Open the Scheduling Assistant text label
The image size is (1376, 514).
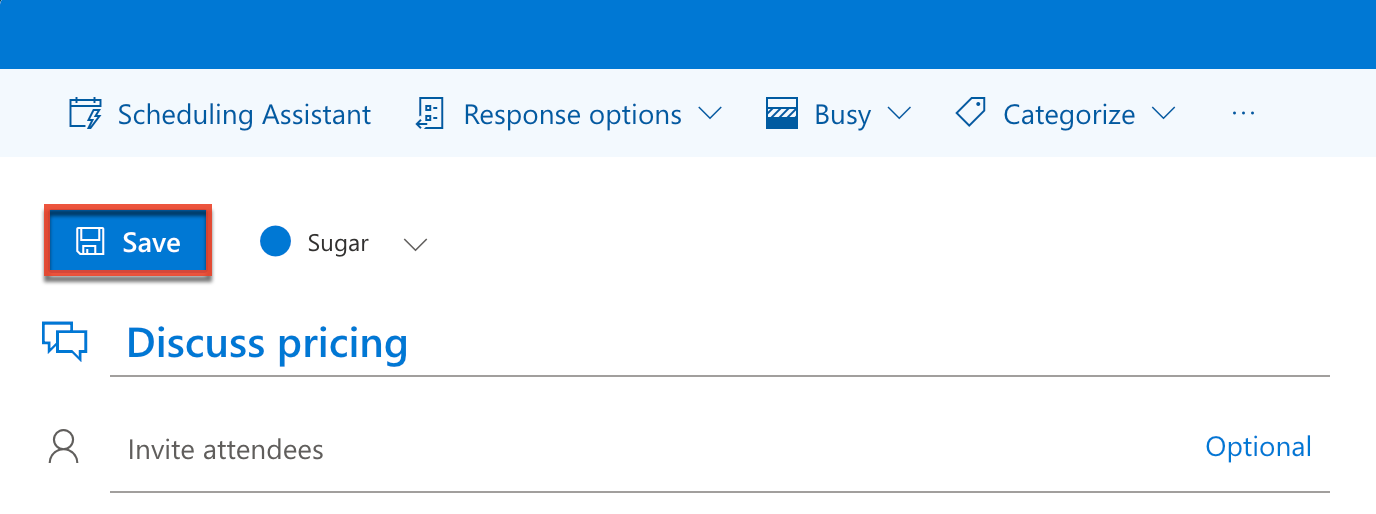coord(244,115)
